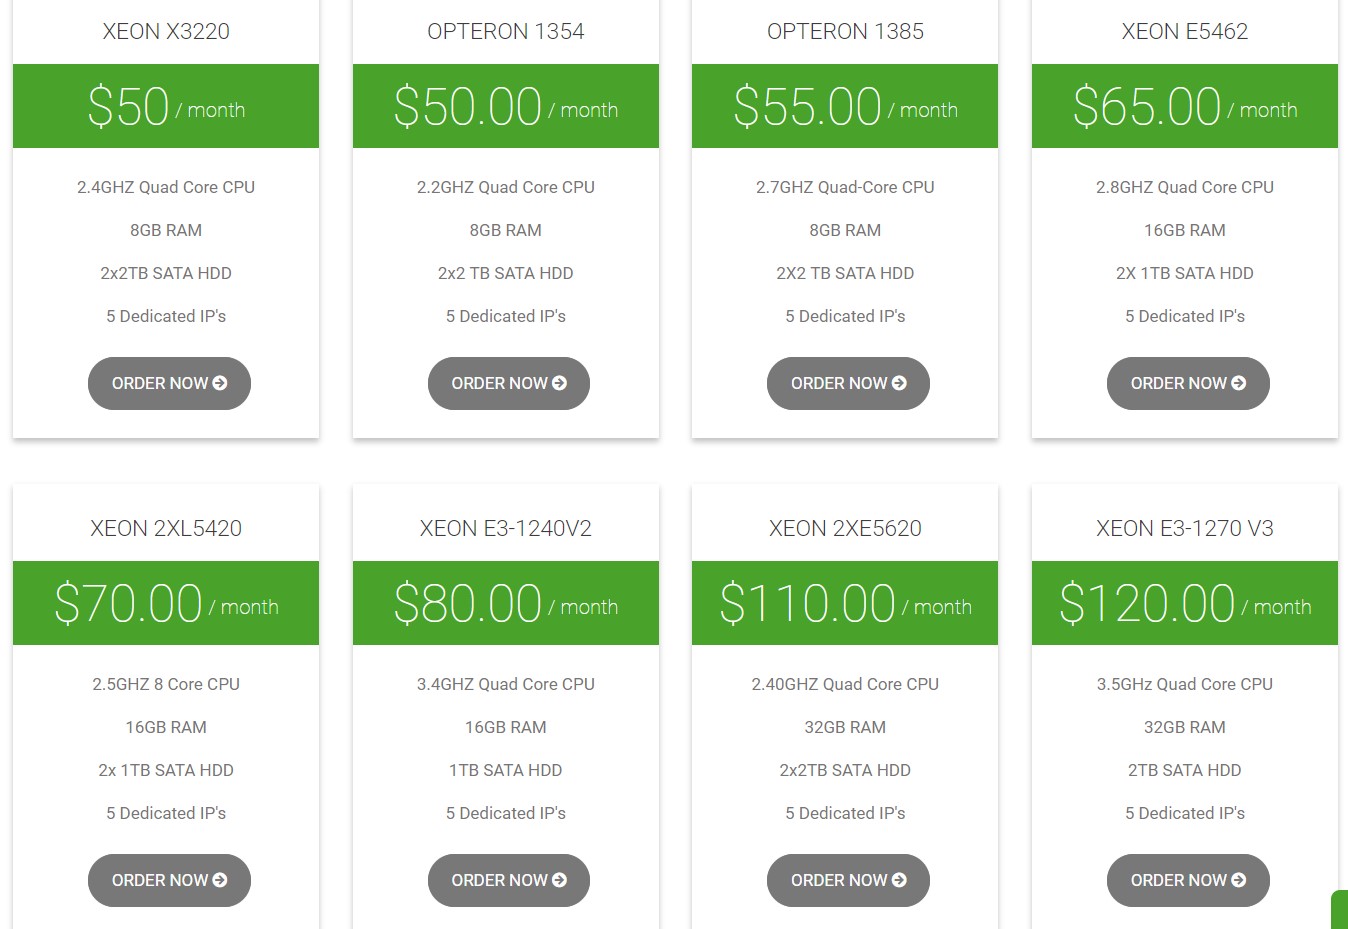
Task: Click the $50.00 / month OPTERON 1354 price banner
Action: [506, 106]
